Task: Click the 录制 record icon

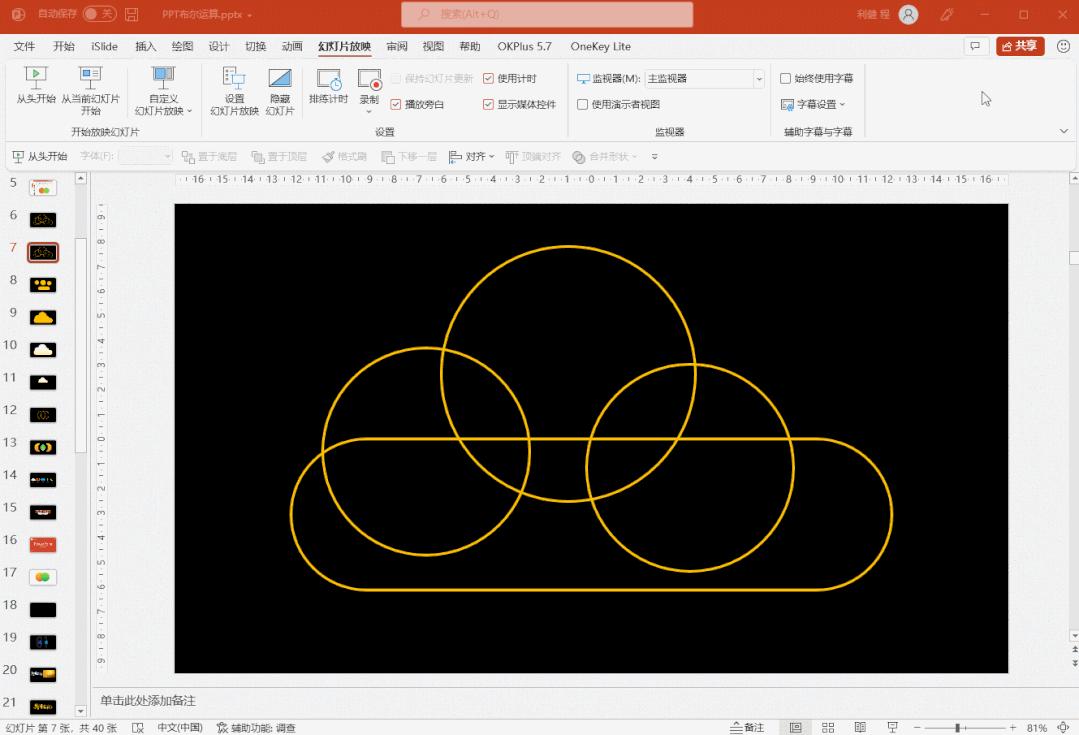Action: [x=369, y=80]
